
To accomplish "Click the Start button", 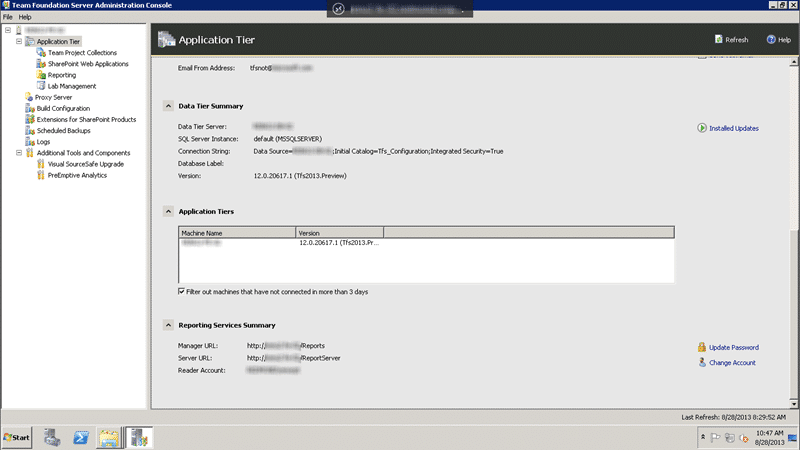I will [17, 438].
